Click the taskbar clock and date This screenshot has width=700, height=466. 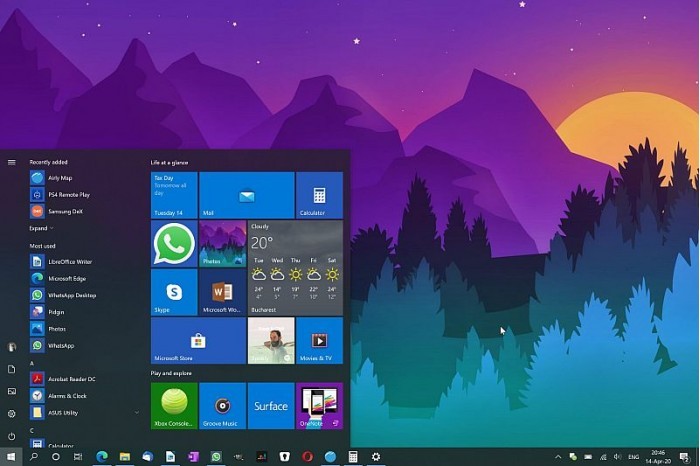[658, 456]
